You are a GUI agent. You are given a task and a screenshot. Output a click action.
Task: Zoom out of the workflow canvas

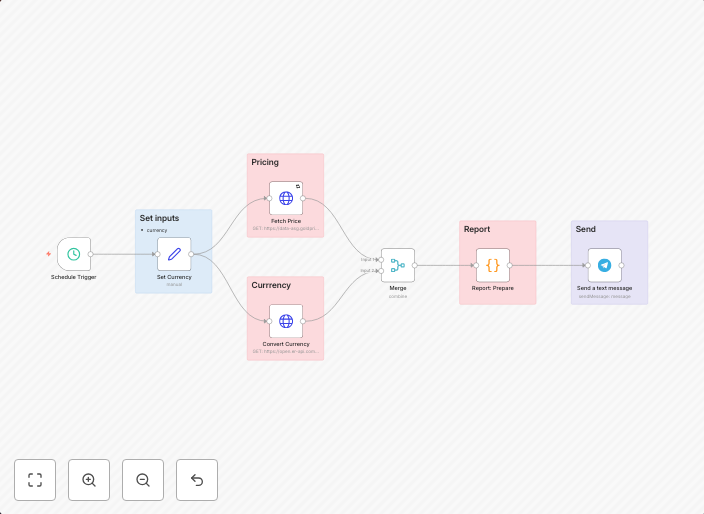click(x=143, y=480)
